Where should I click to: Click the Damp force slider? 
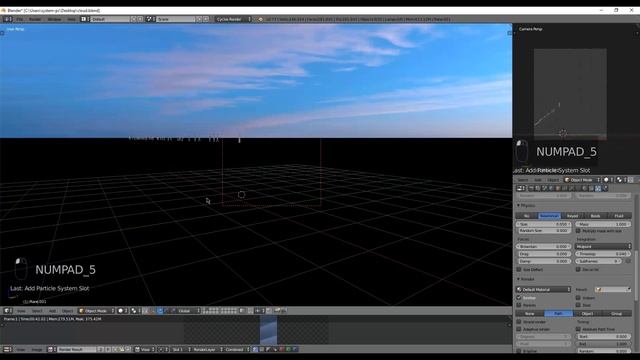(544, 261)
